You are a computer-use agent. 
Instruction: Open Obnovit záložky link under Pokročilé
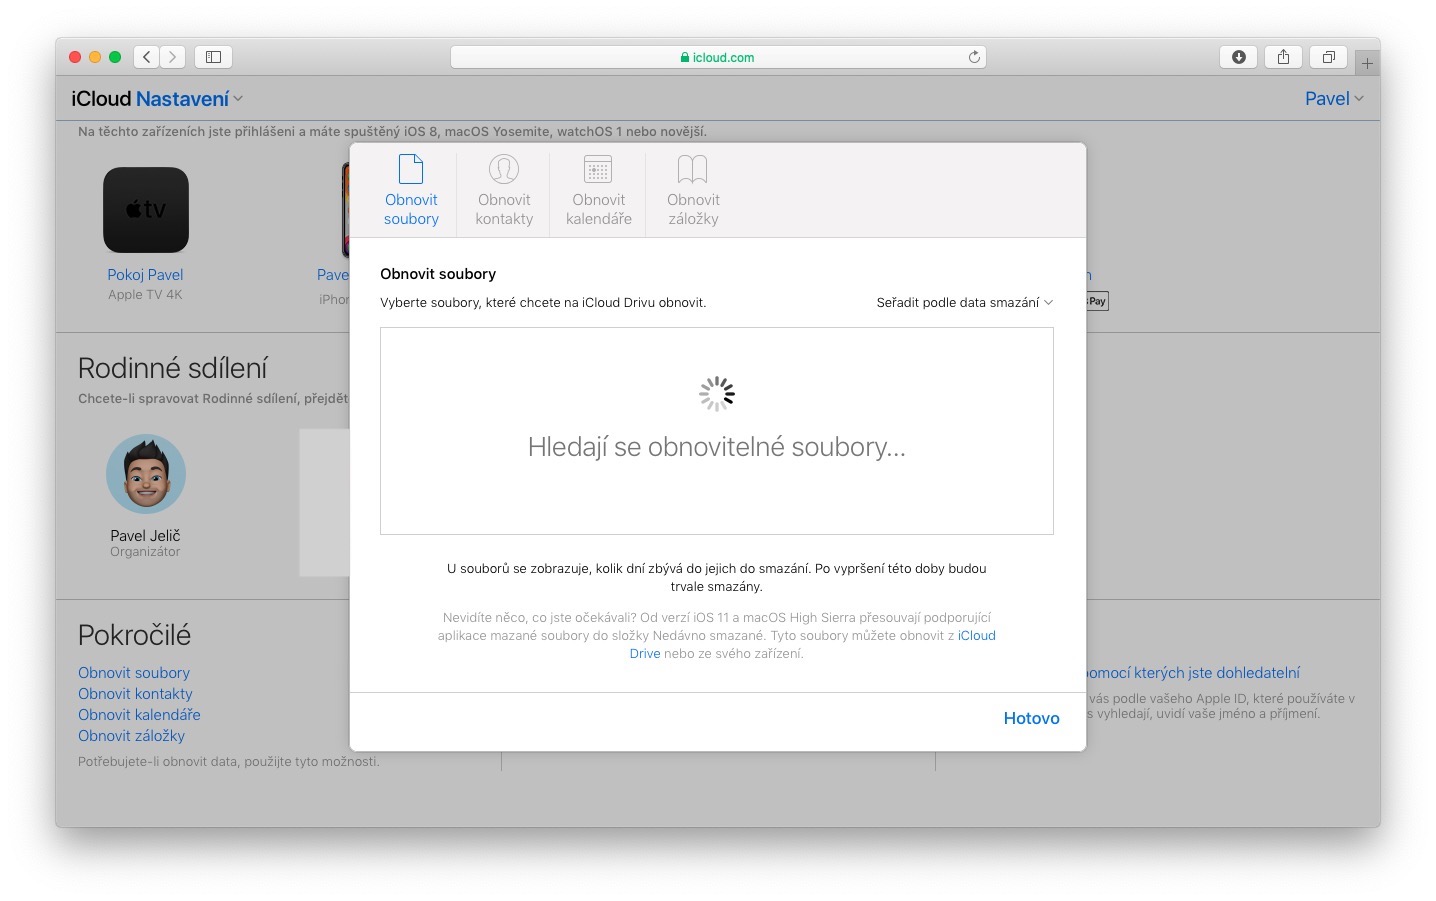coord(131,735)
